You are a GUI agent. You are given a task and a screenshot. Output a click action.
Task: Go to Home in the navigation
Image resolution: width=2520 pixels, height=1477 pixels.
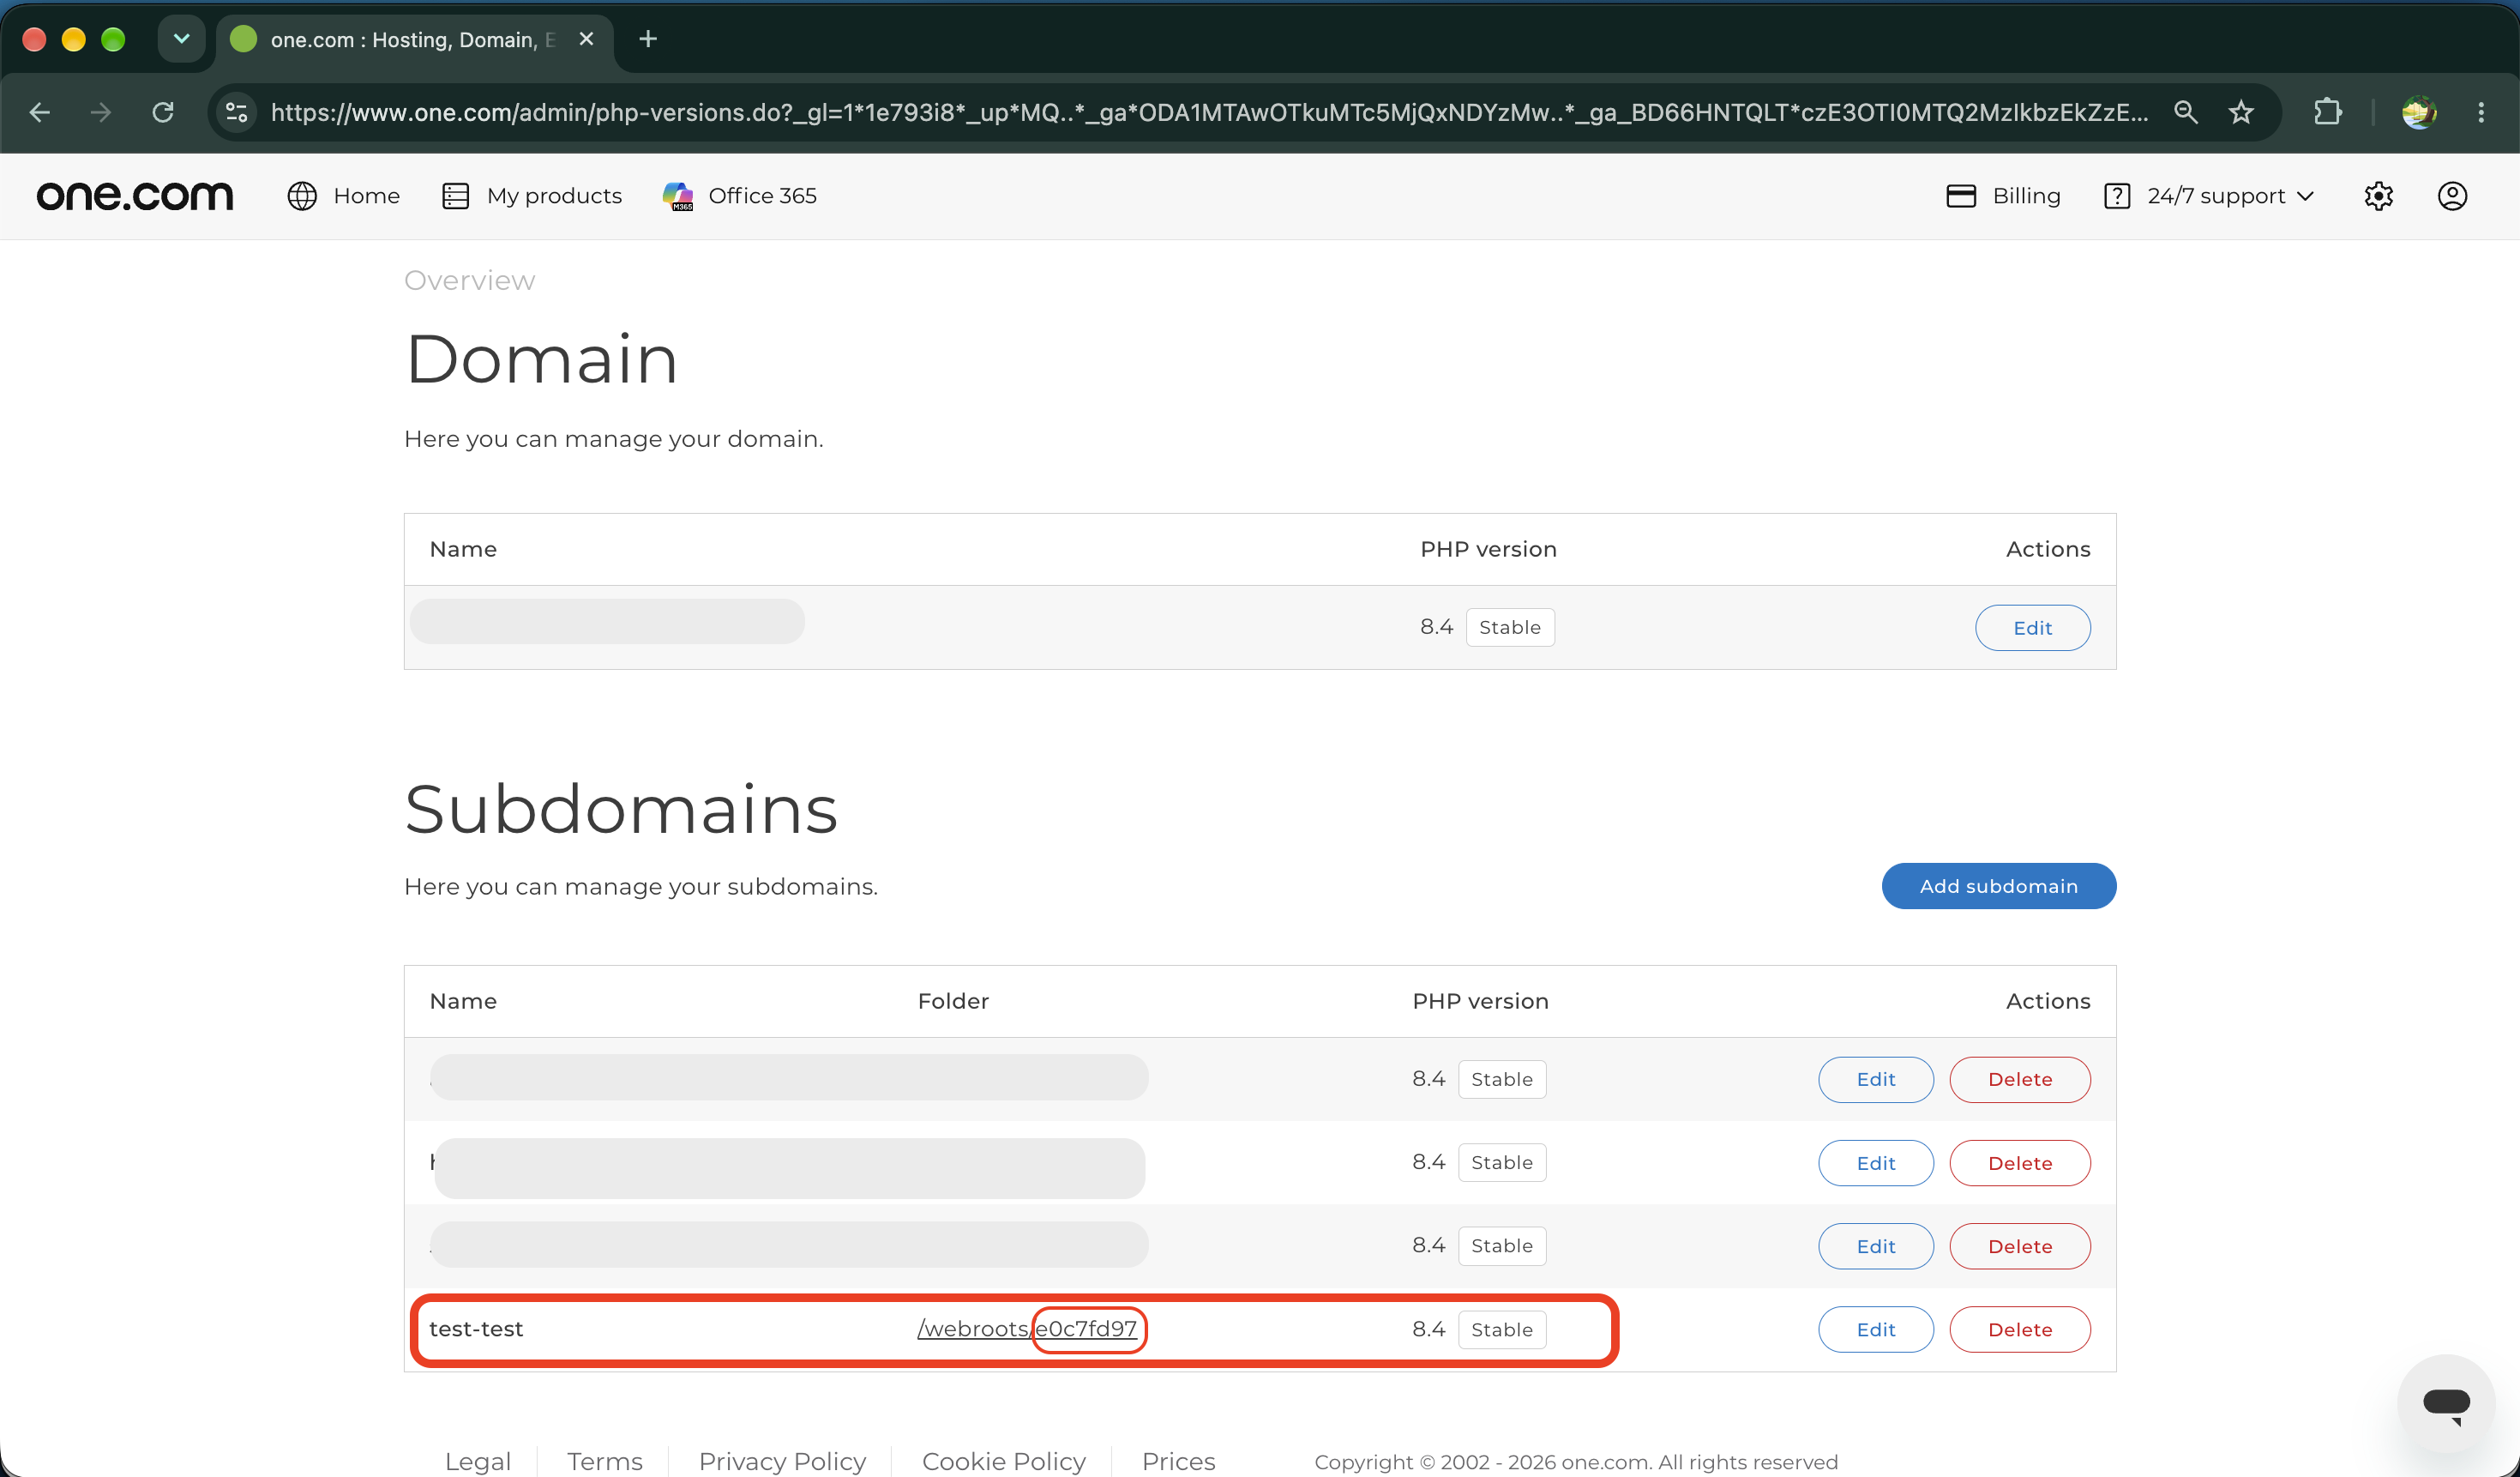coord(343,196)
